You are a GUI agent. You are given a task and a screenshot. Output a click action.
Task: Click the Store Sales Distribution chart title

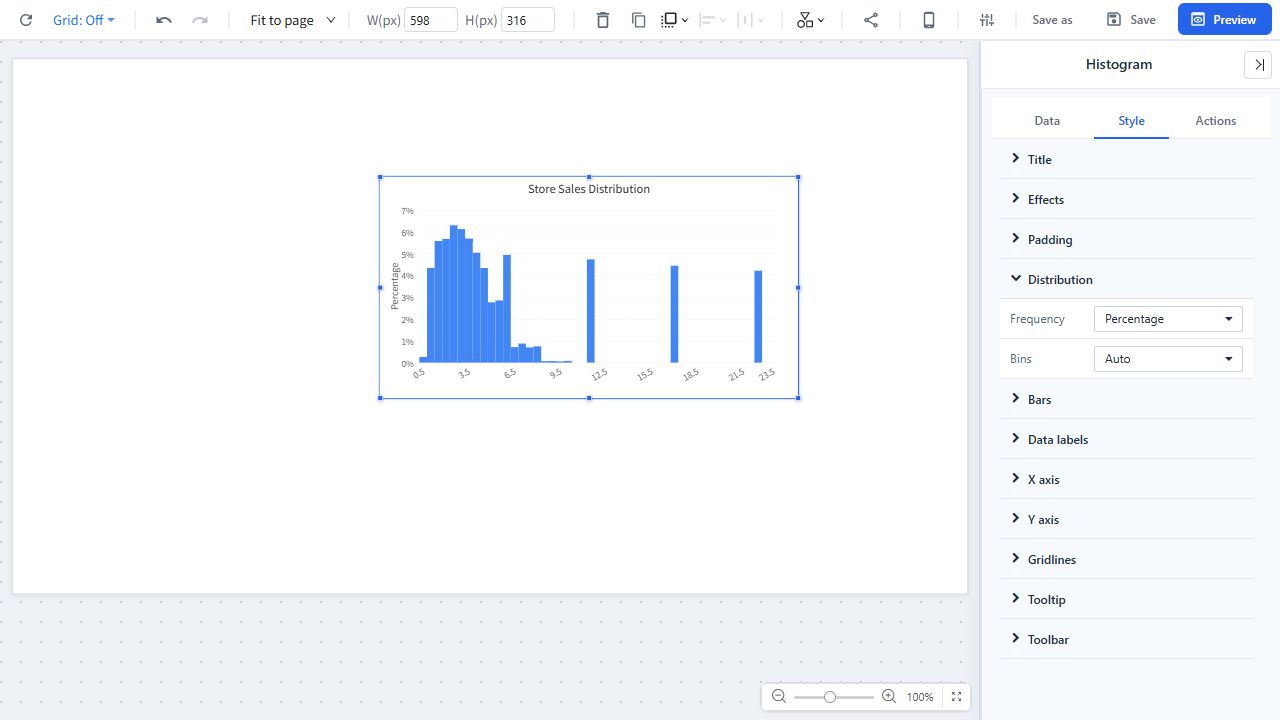tap(589, 189)
